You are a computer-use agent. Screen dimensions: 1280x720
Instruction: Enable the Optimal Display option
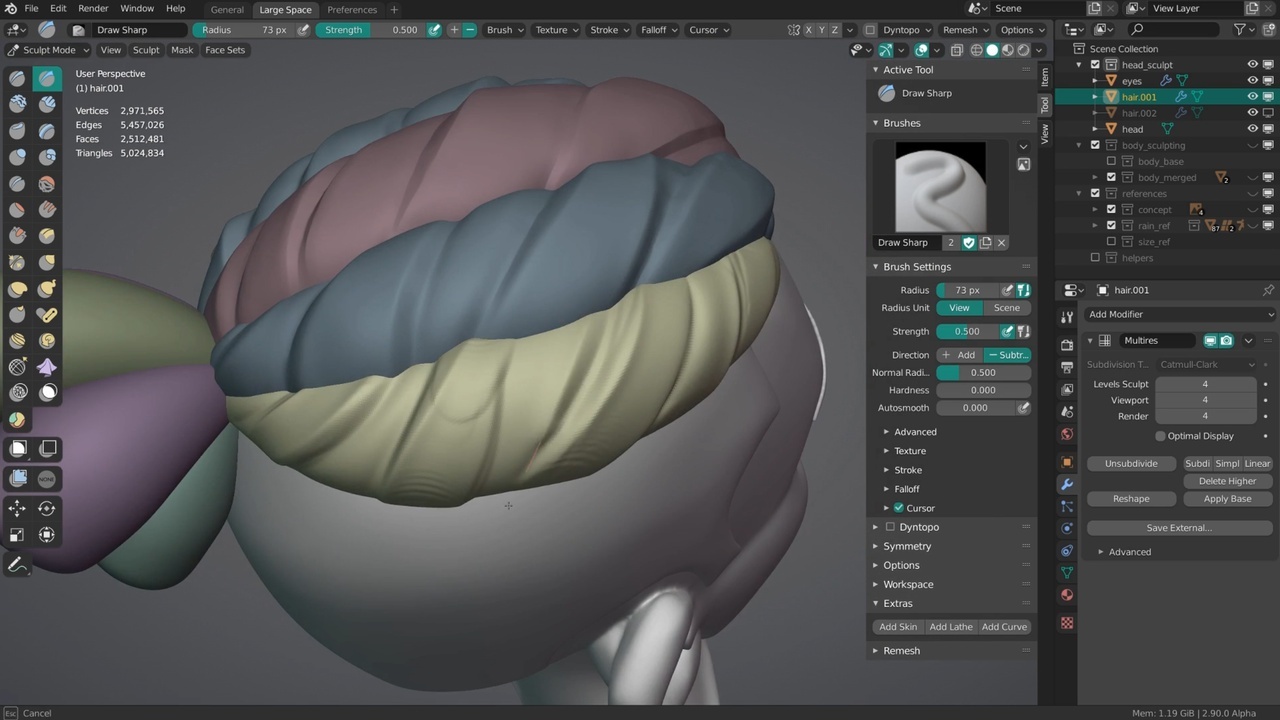pos(1160,436)
